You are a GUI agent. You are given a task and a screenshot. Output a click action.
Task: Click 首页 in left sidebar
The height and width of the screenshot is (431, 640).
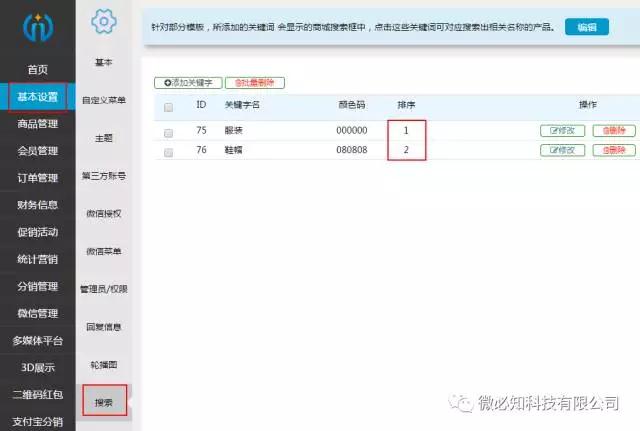pos(37,70)
